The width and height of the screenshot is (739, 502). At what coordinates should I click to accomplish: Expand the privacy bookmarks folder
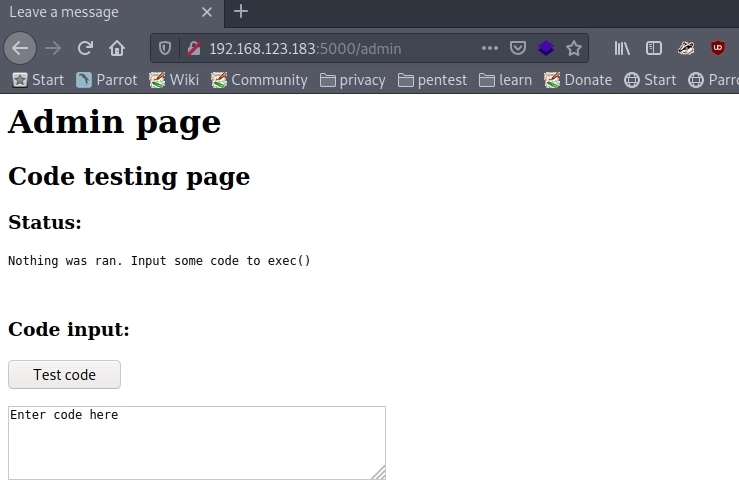353,80
